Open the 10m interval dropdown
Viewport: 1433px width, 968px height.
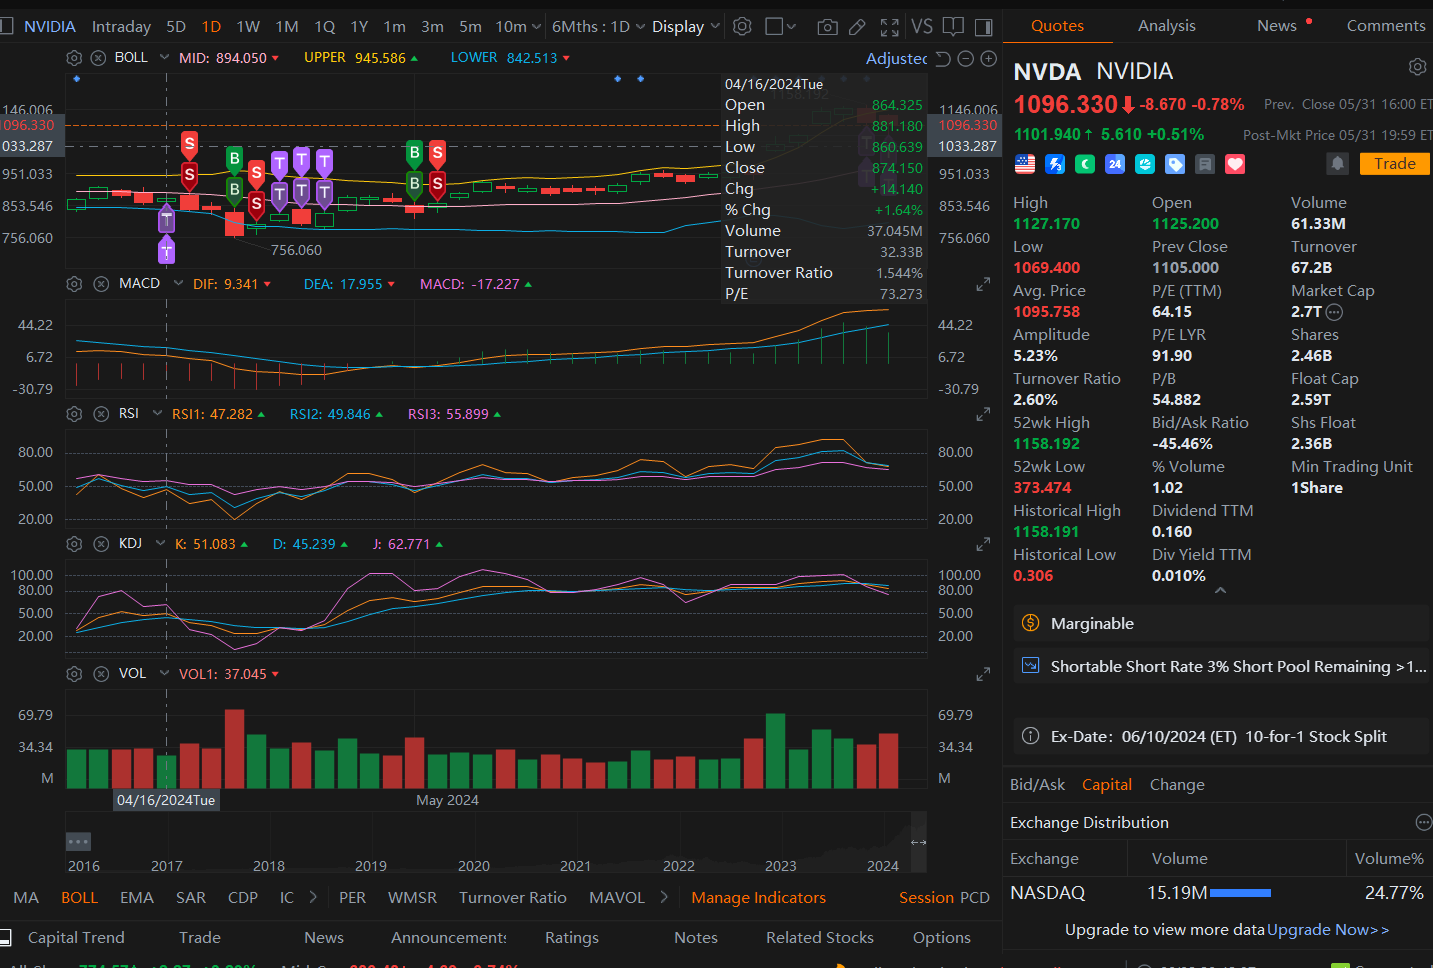518,27
